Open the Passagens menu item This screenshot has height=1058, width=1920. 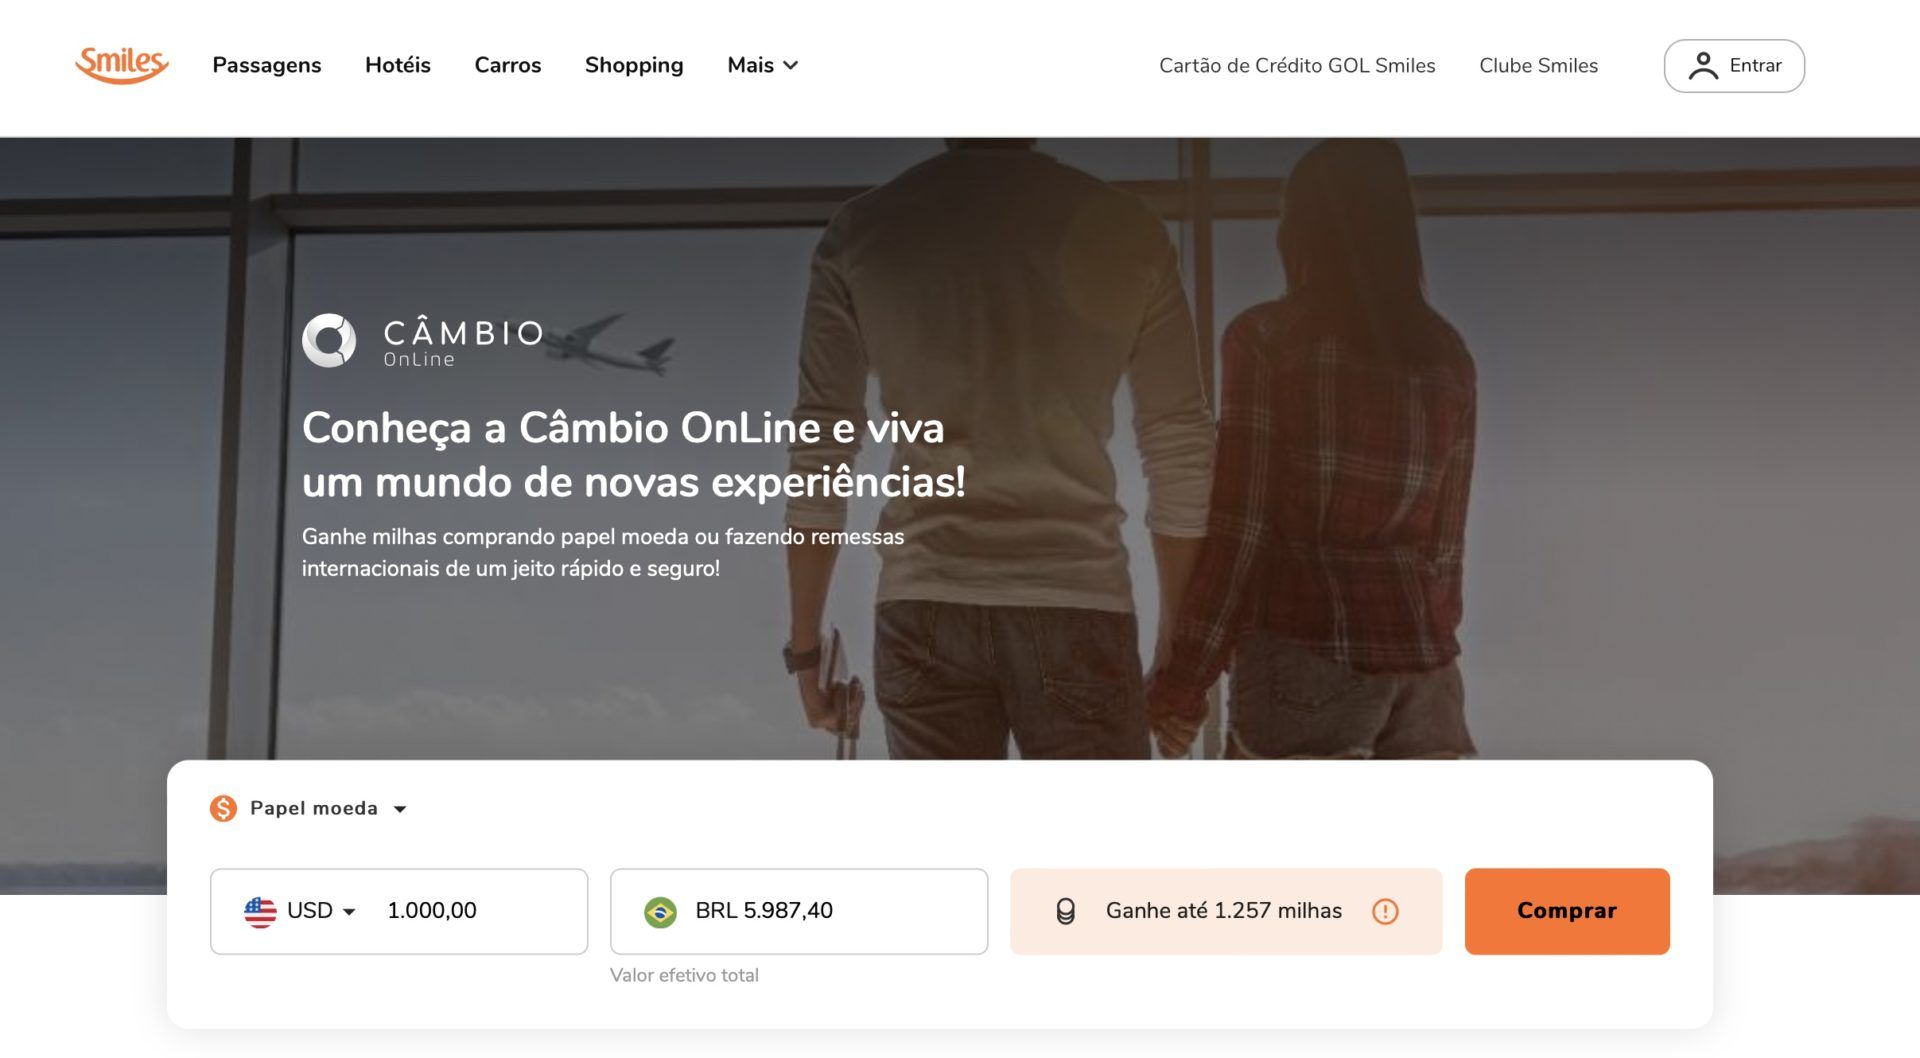267,66
